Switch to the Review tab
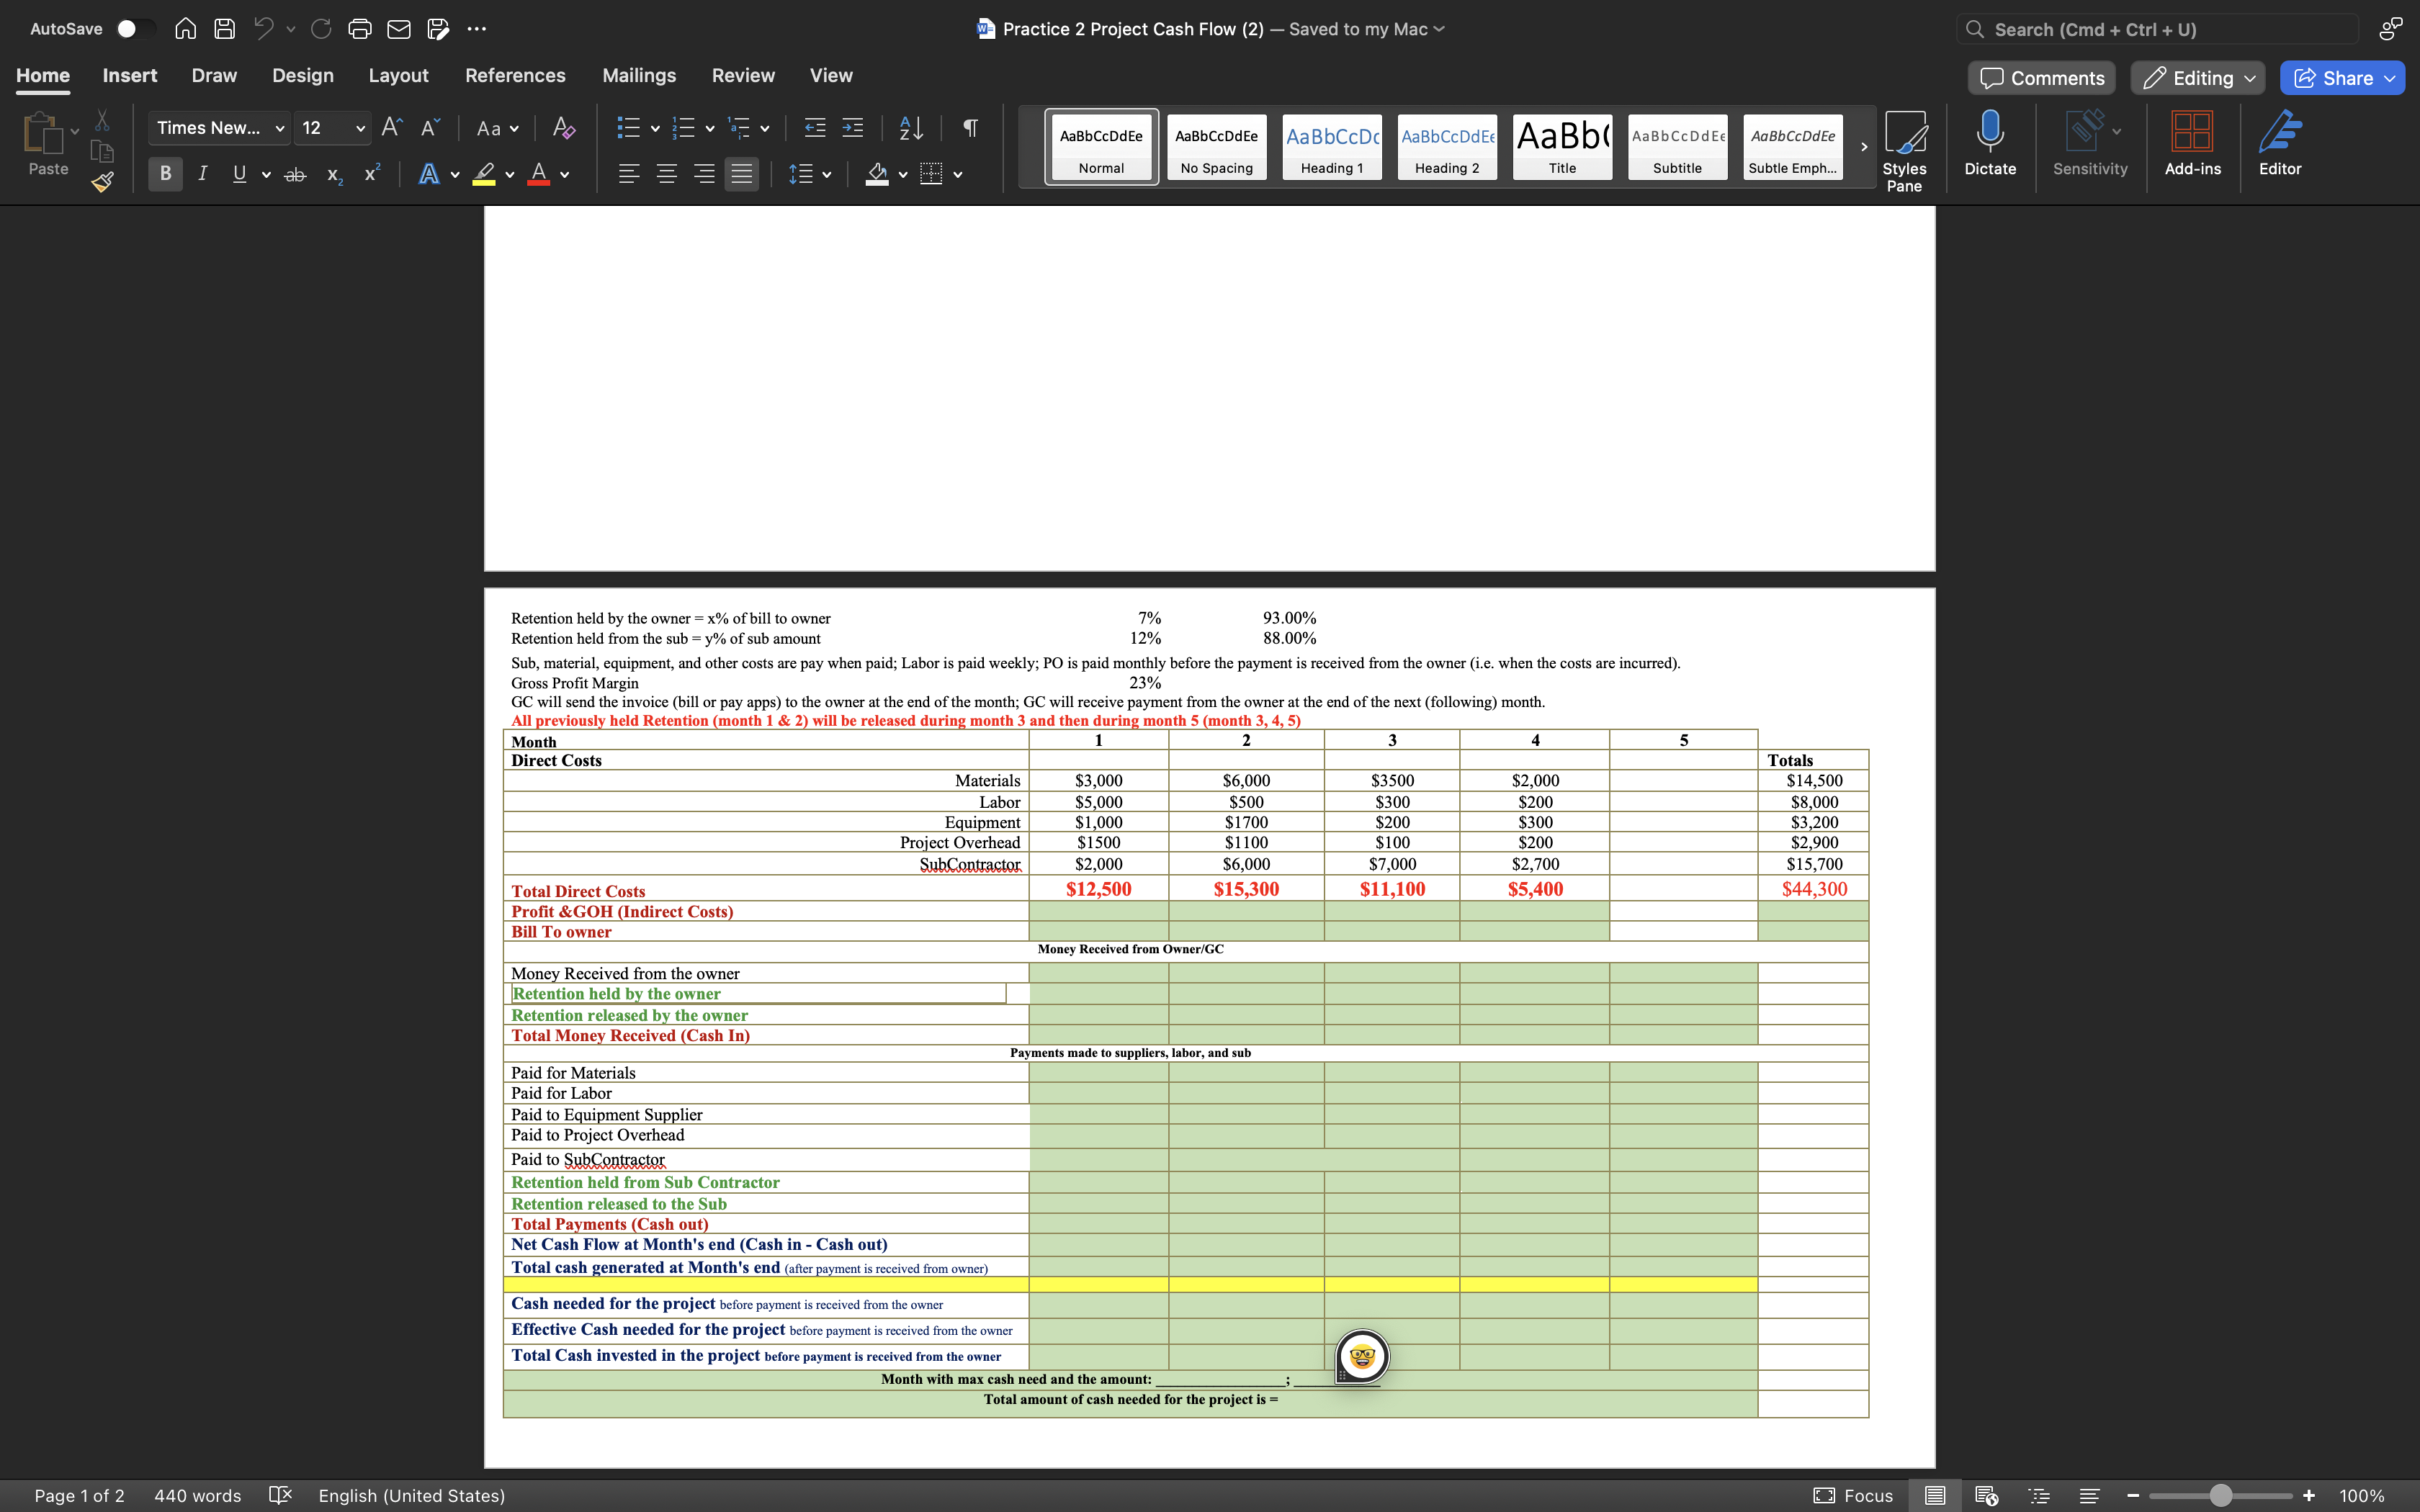Screen dimensions: 2420x1512 [x=742, y=75]
